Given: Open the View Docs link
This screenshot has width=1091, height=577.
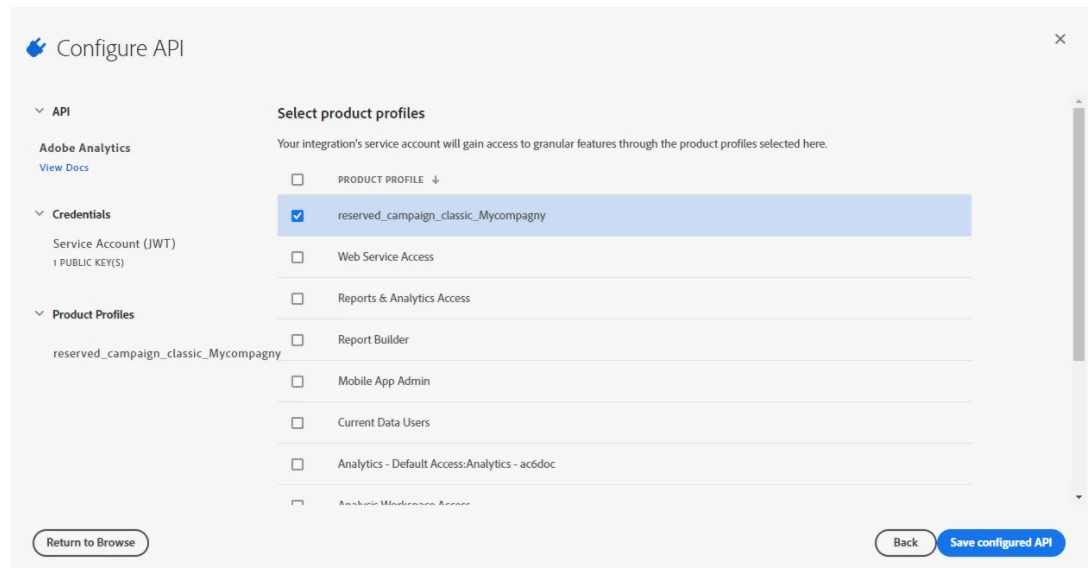Looking at the screenshot, I should [64, 168].
